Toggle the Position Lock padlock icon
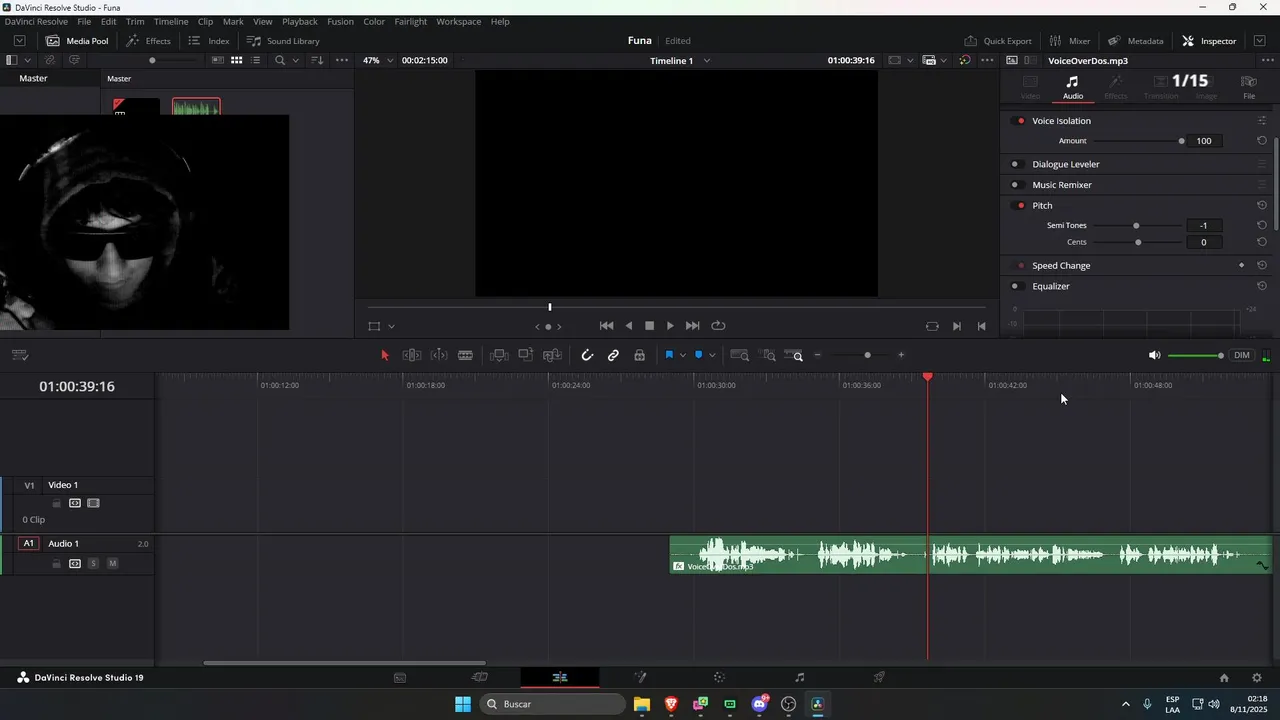The width and height of the screenshot is (1280, 720). (x=639, y=355)
